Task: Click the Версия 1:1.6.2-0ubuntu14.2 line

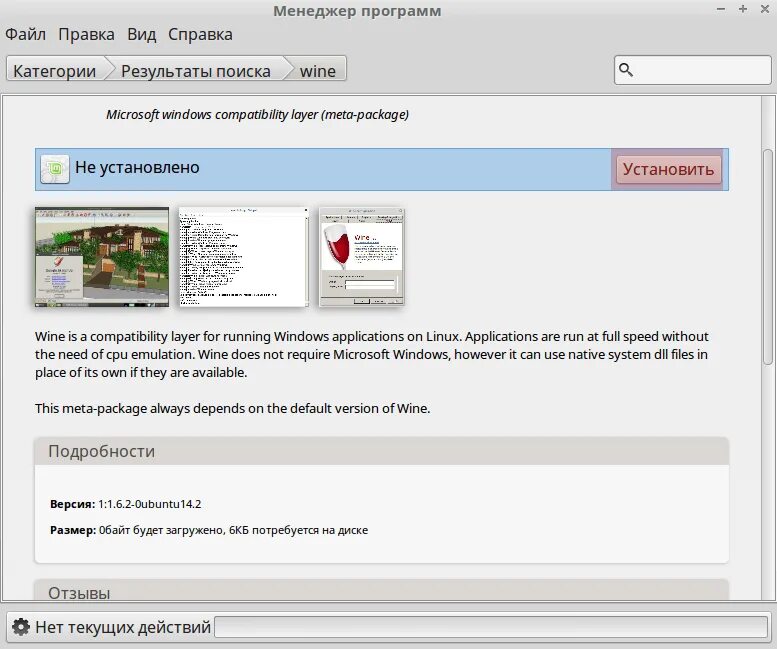Action: 125,504
